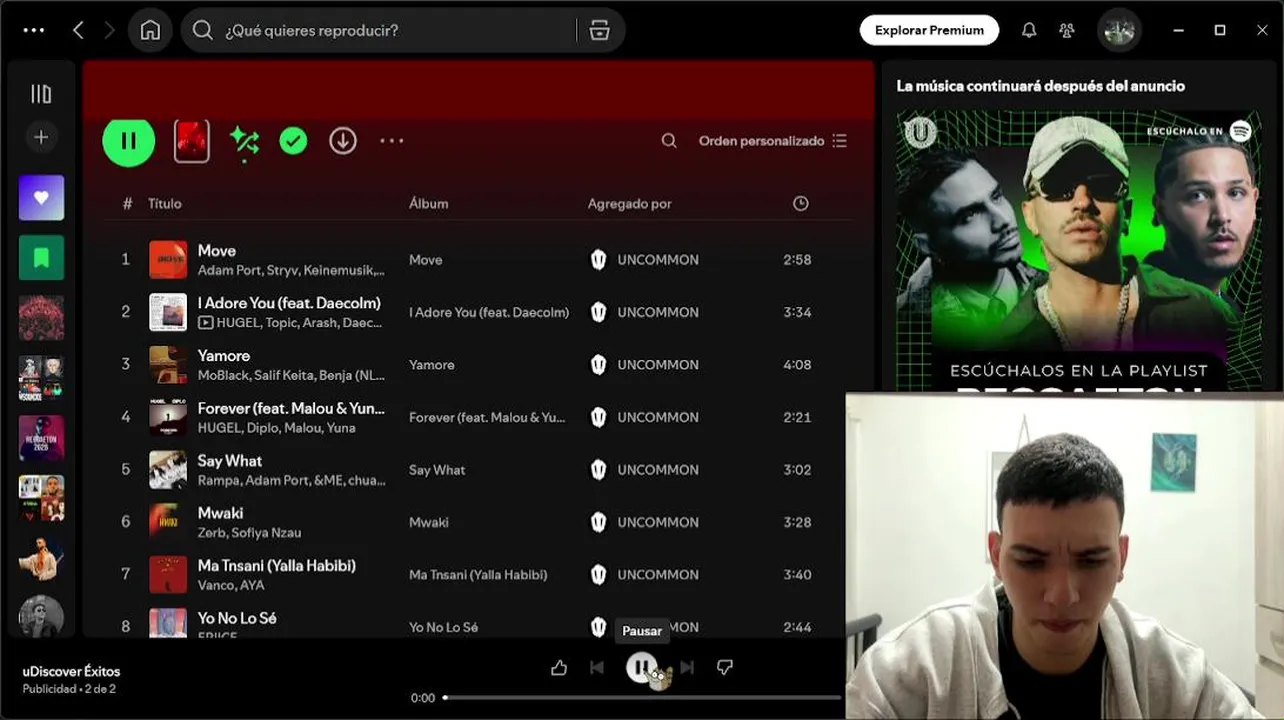The width and height of the screenshot is (1284, 720).
Task: Open the notifications bell
Action: point(1028,30)
